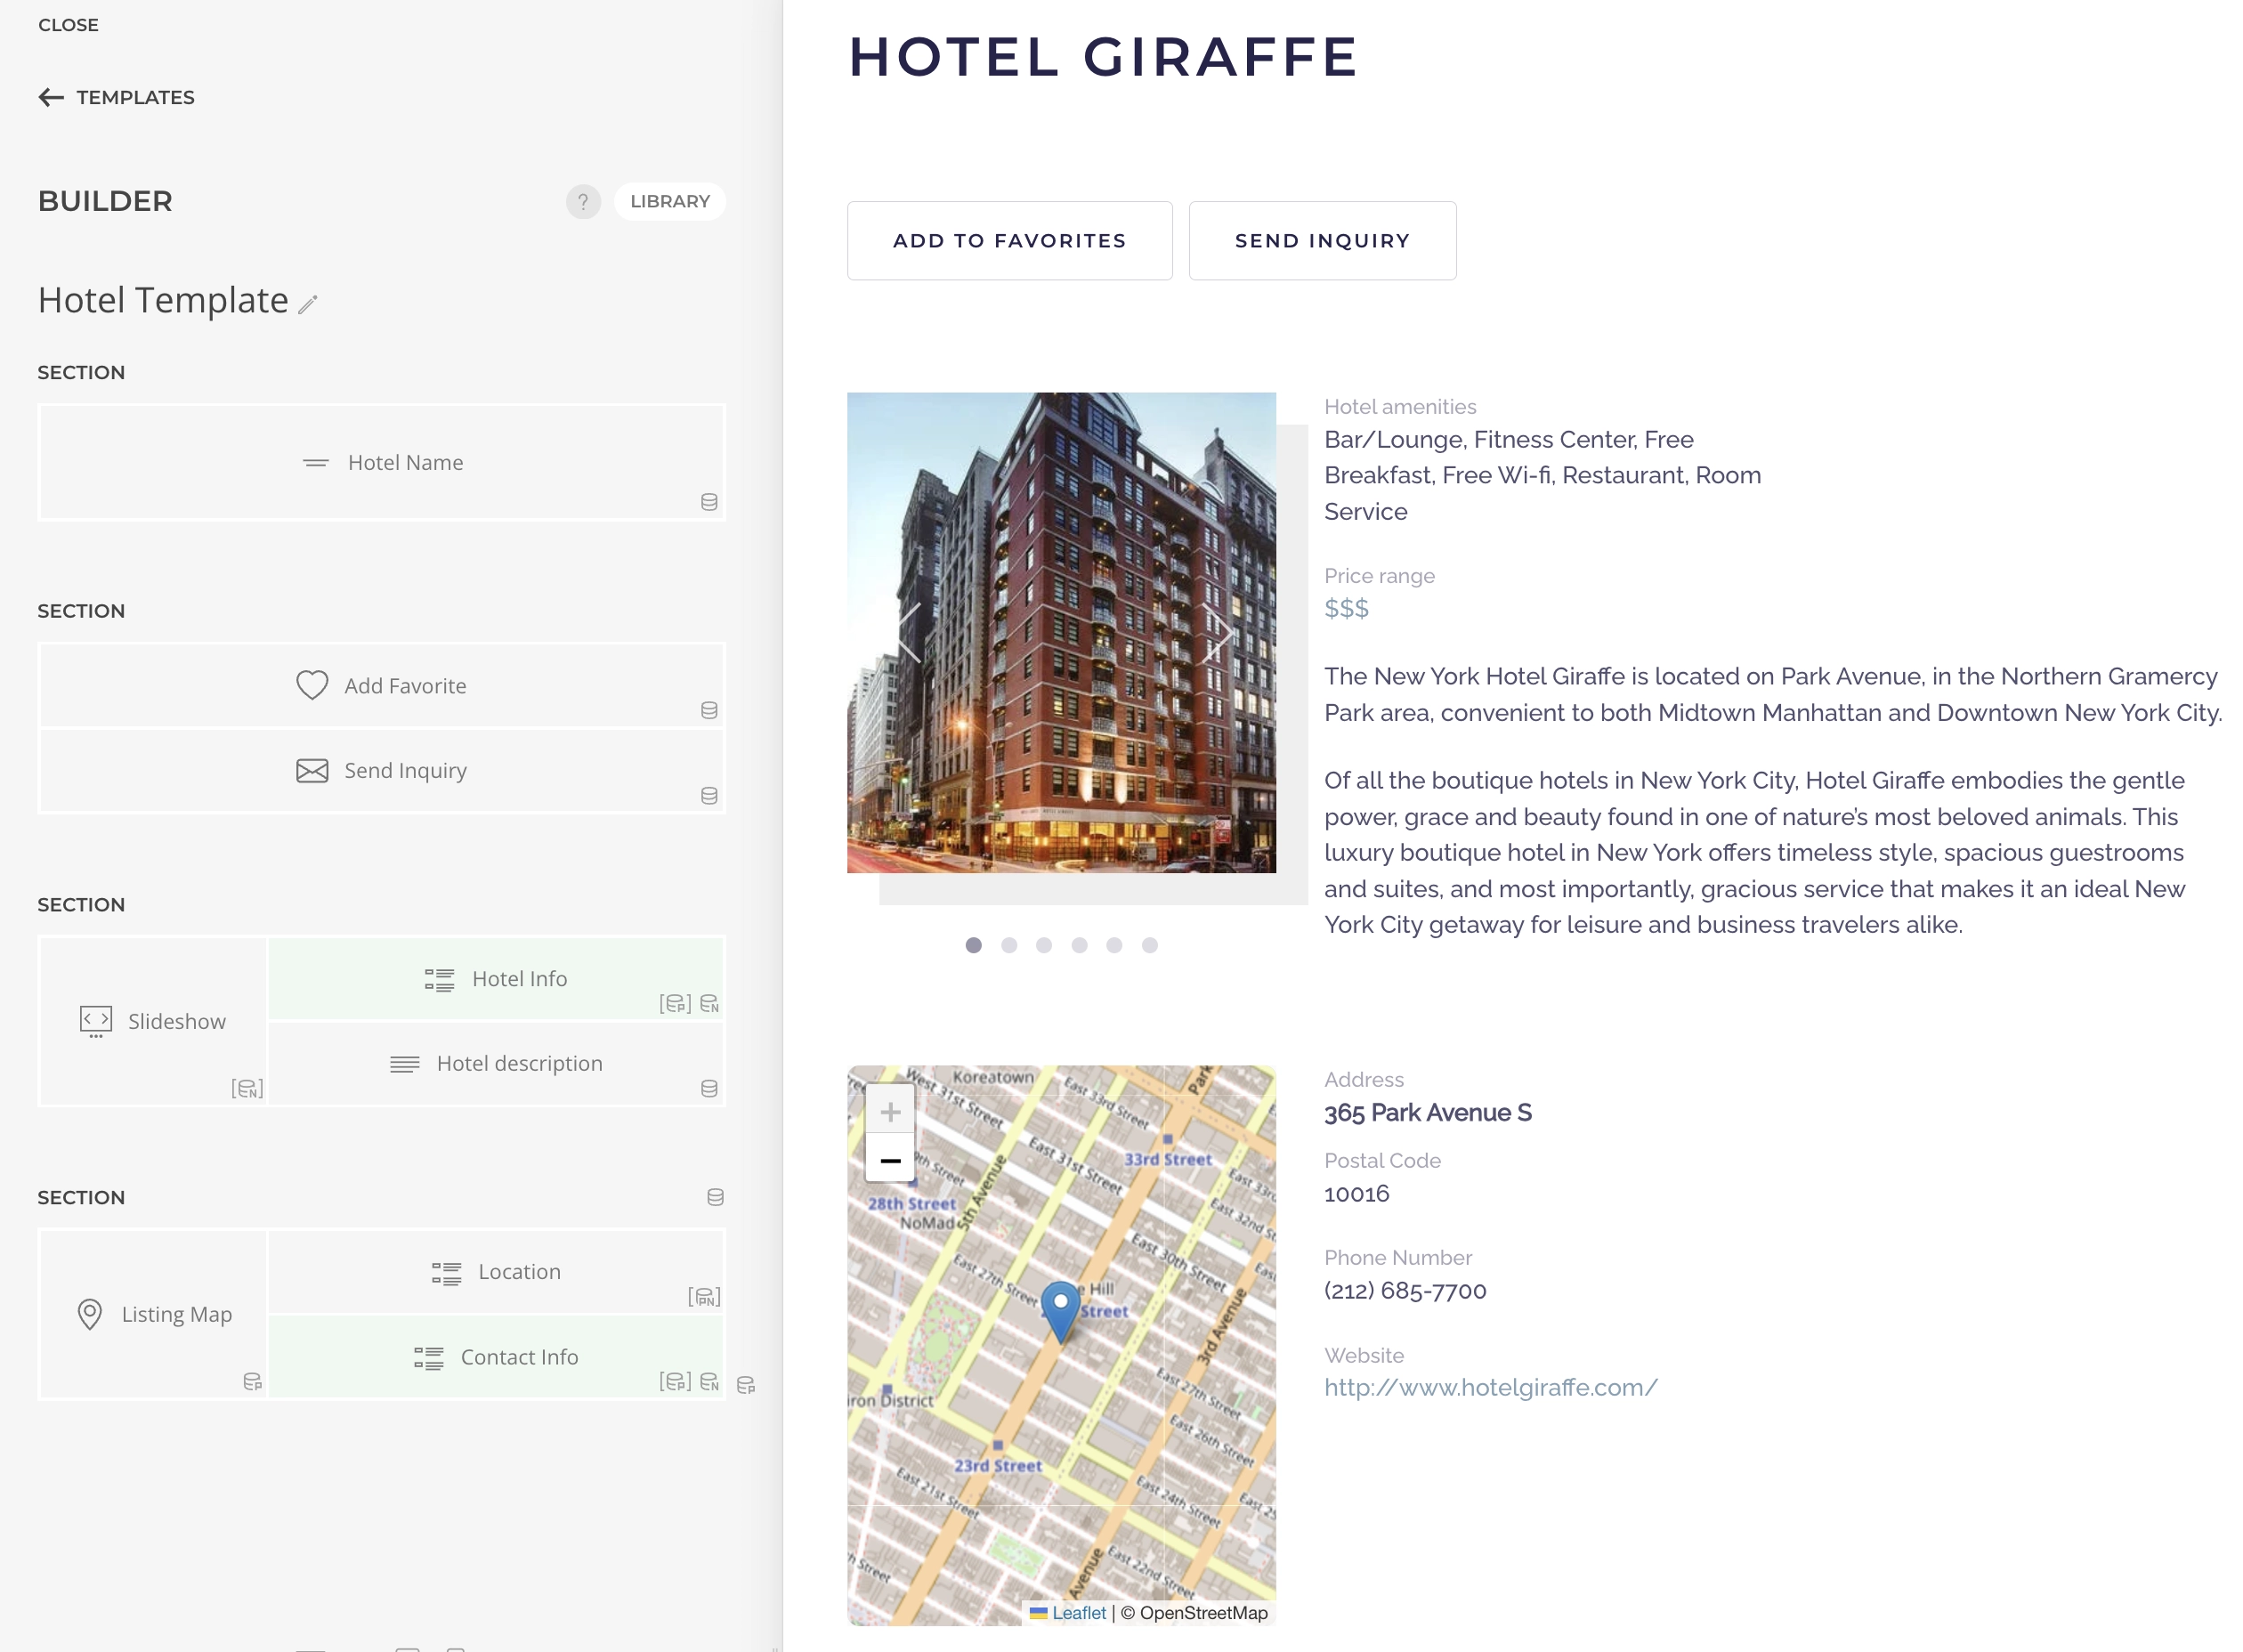Expand the third SECTION with slideshow
The image size is (2243, 1652).
(x=82, y=903)
